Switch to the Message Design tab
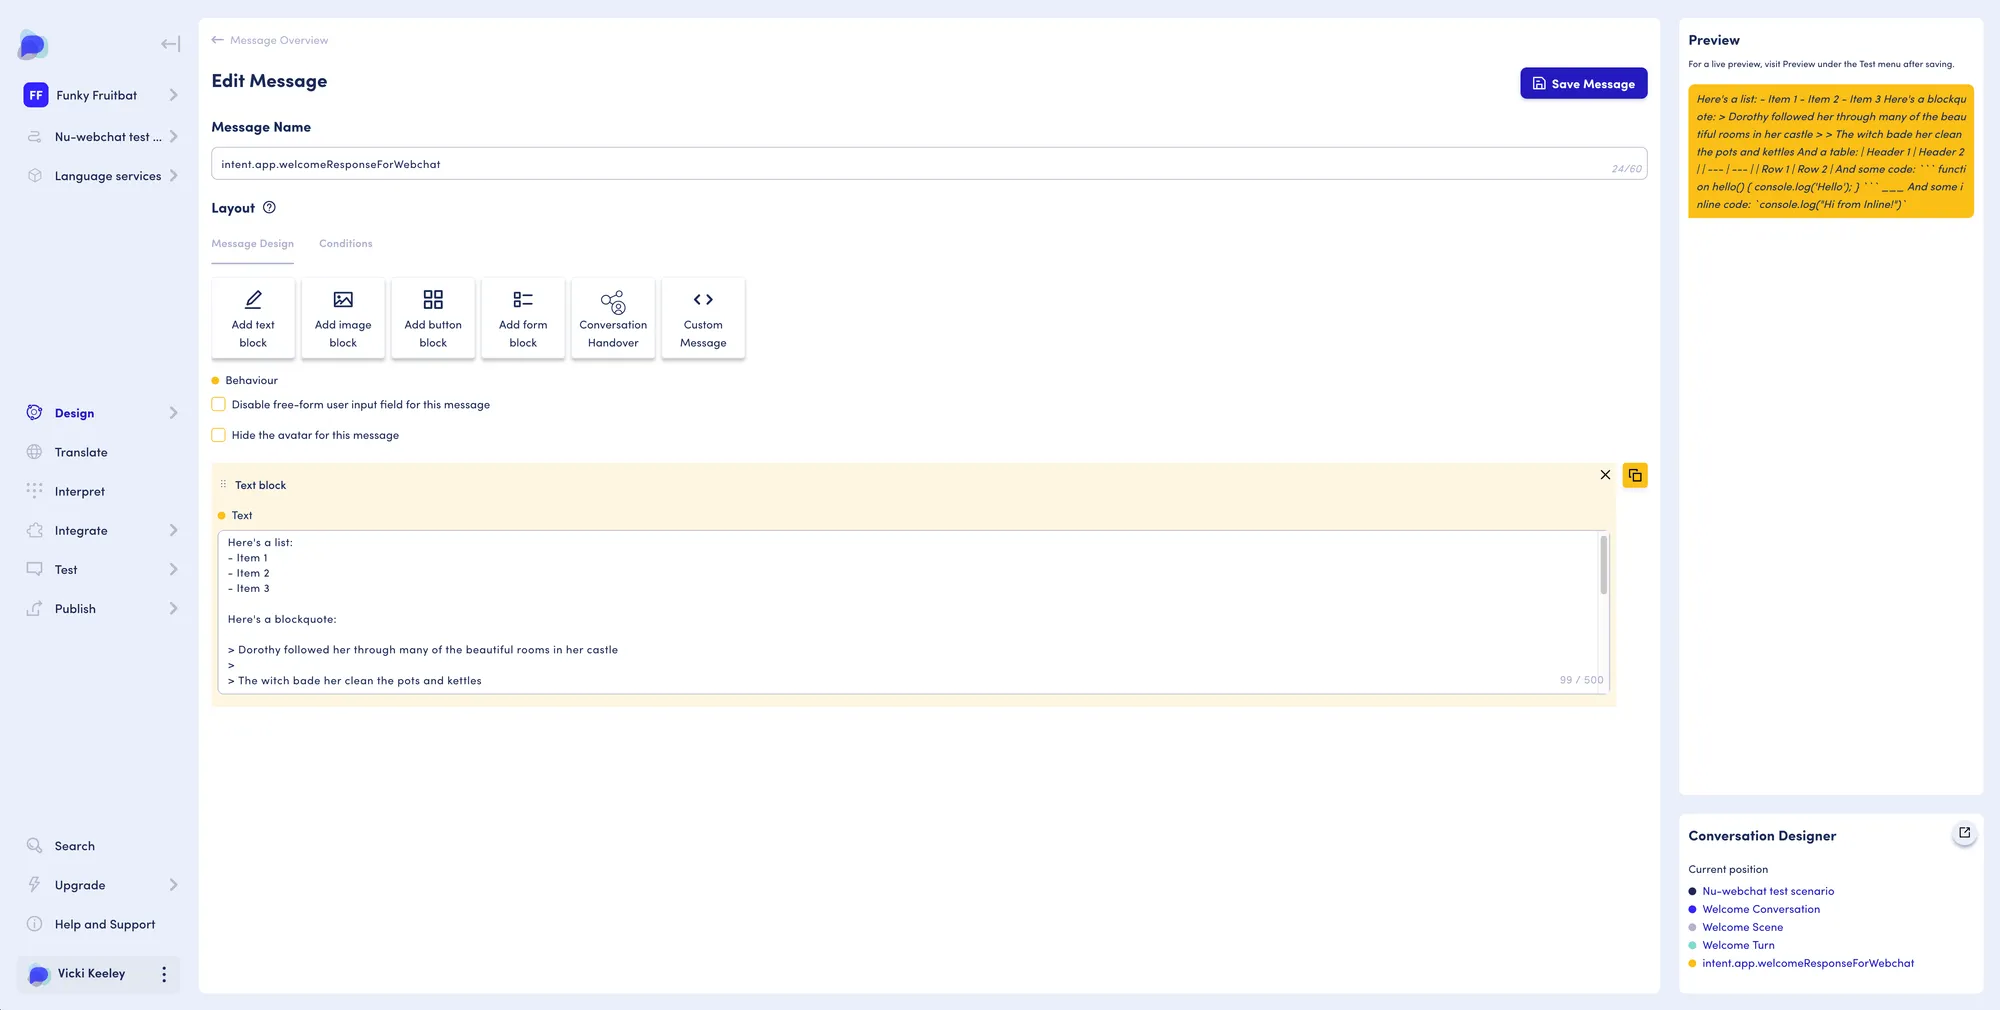 [252, 244]
